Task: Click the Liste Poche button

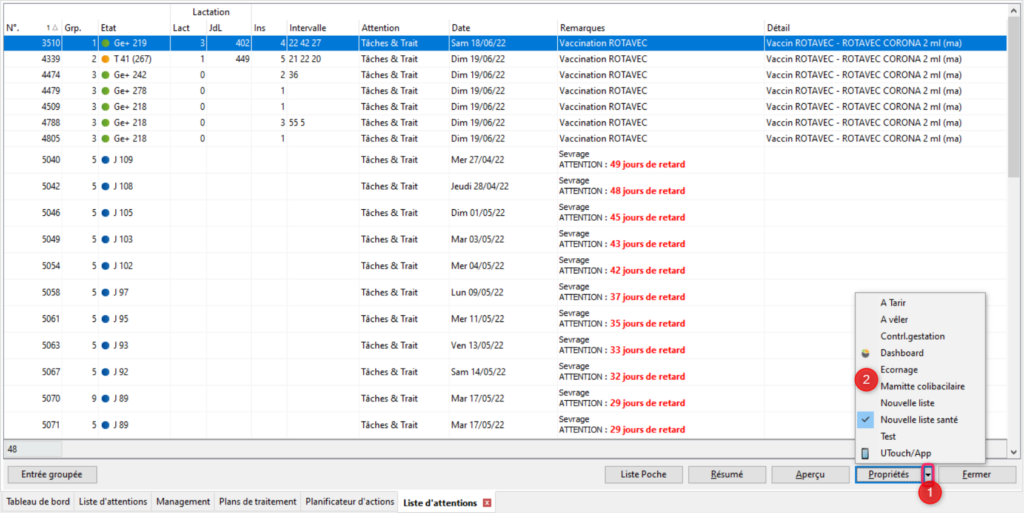Action: 643,474
